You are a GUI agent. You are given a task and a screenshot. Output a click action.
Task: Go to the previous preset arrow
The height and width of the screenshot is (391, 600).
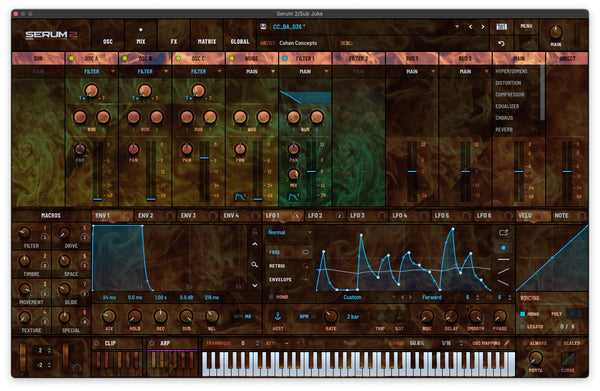click(470, 27)
